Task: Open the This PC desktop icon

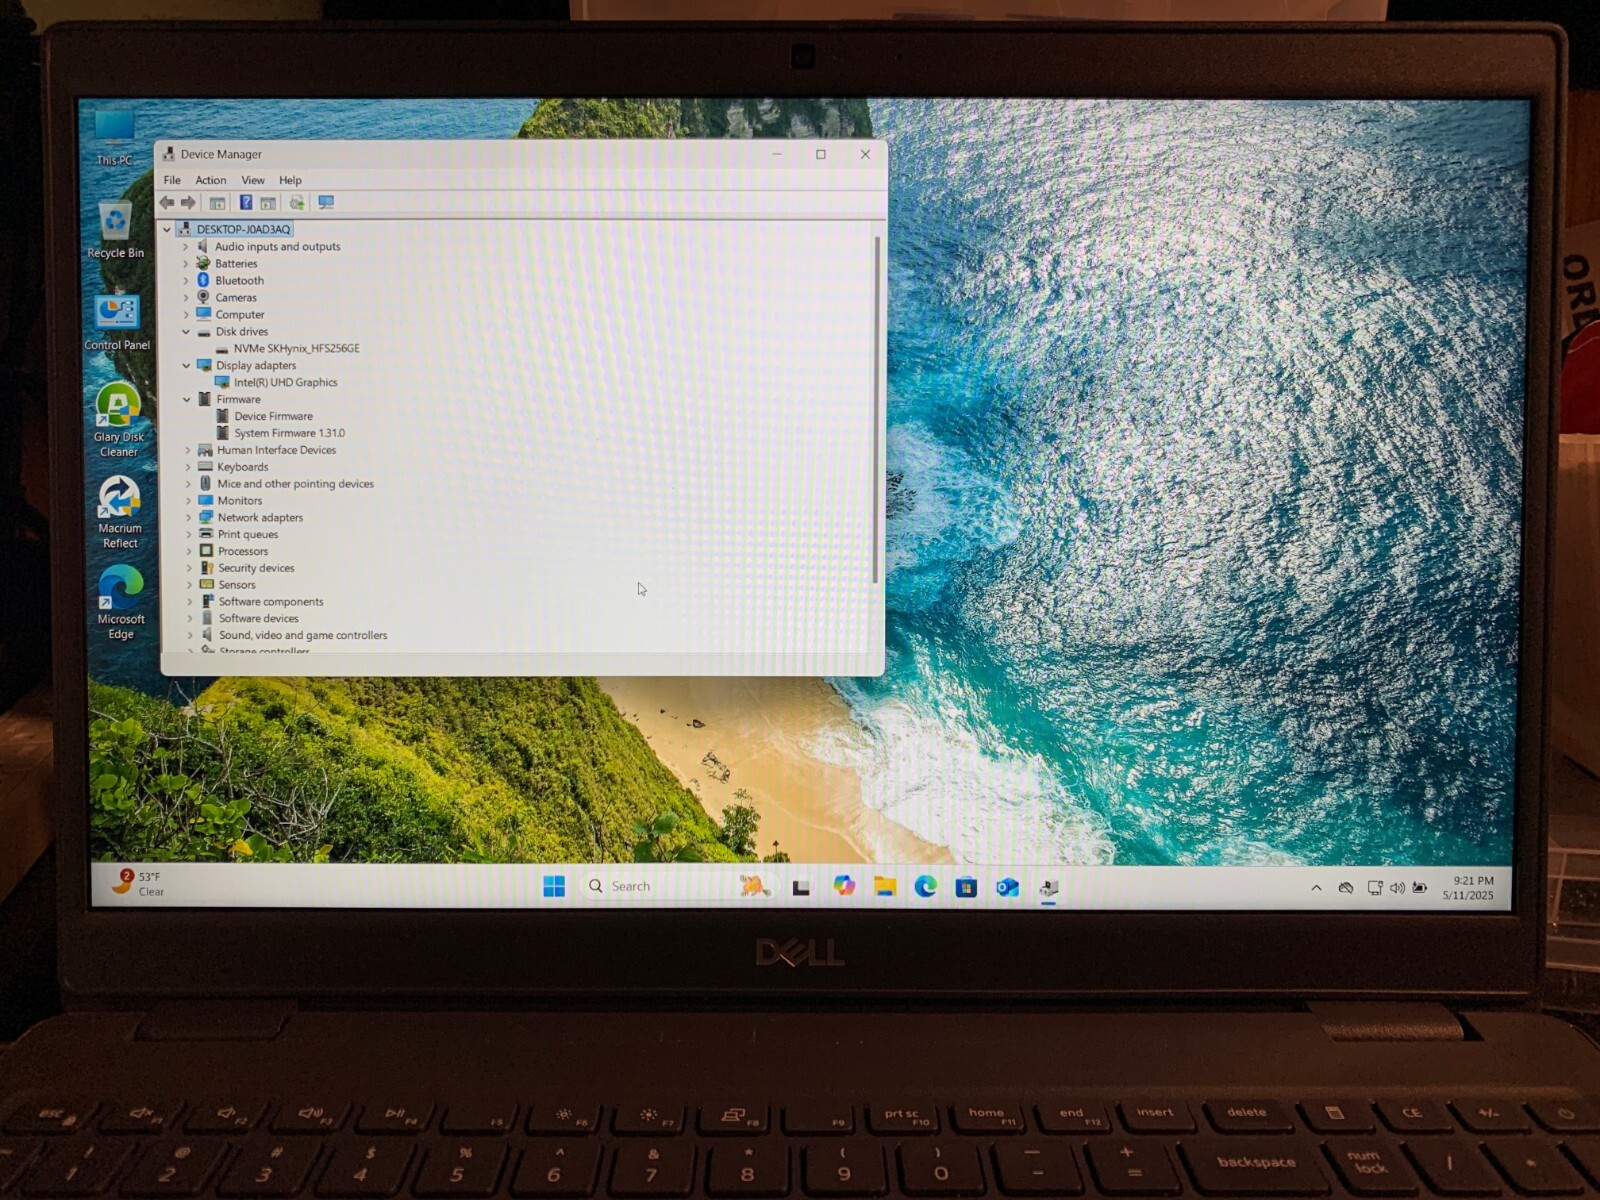Action: (114, 138)
